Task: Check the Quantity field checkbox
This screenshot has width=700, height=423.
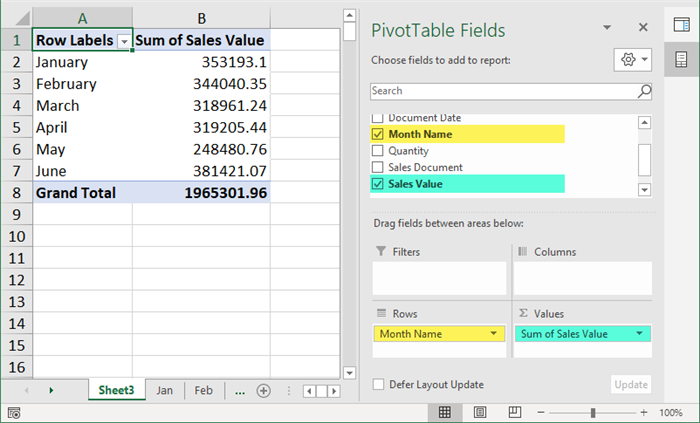Action: 377,151
